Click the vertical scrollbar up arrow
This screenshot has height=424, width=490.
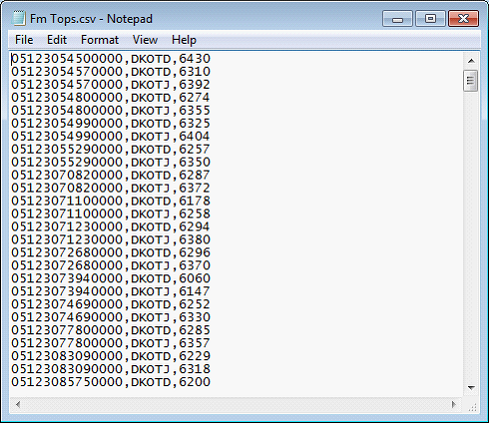click(x=471, y=61)
